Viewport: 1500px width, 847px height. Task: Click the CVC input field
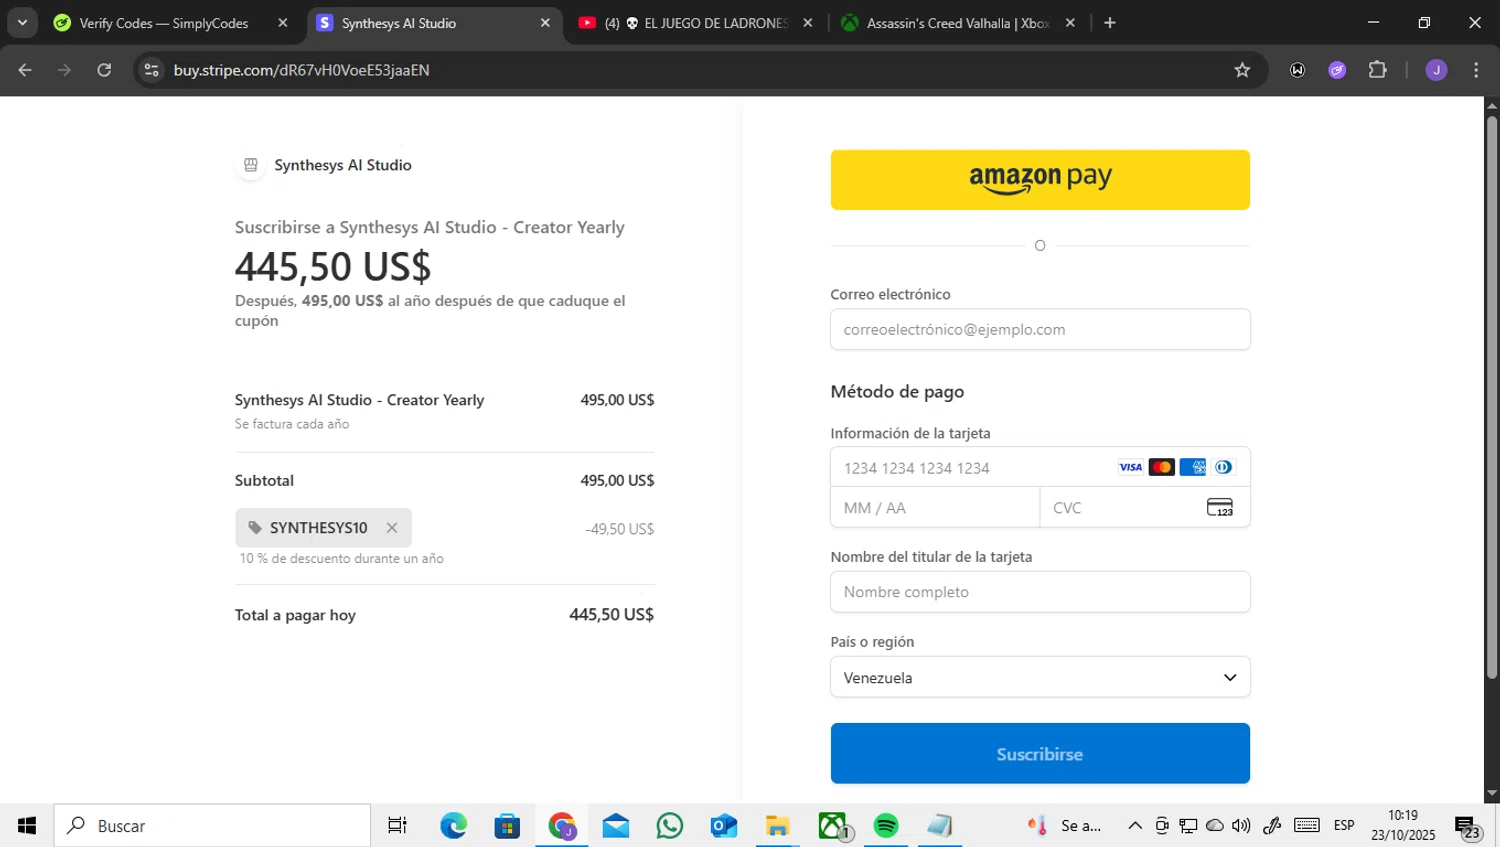point(1145,507)
